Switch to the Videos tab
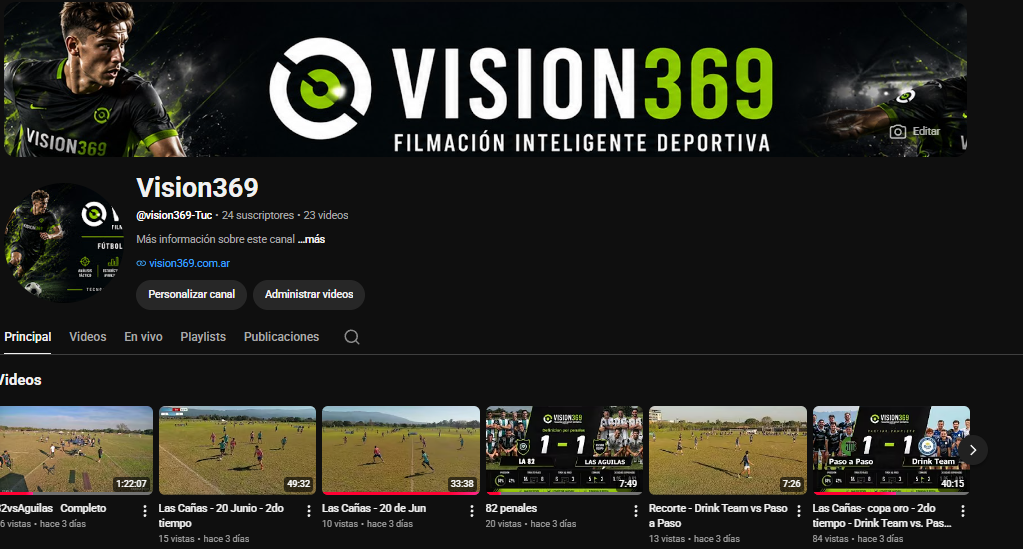The image size is (1023, 549). click(87, 337)
